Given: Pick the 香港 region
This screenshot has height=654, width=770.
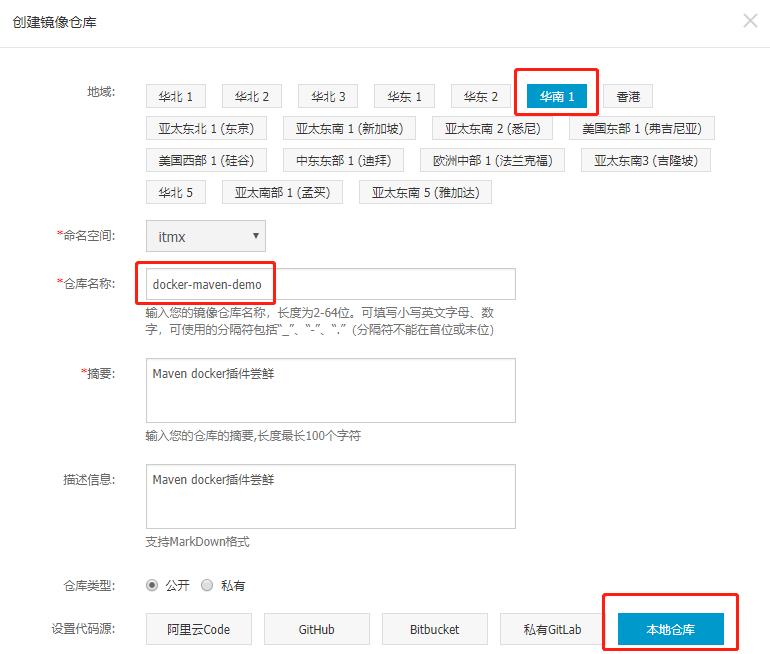Looking at the screenshot, I should 627,97.
